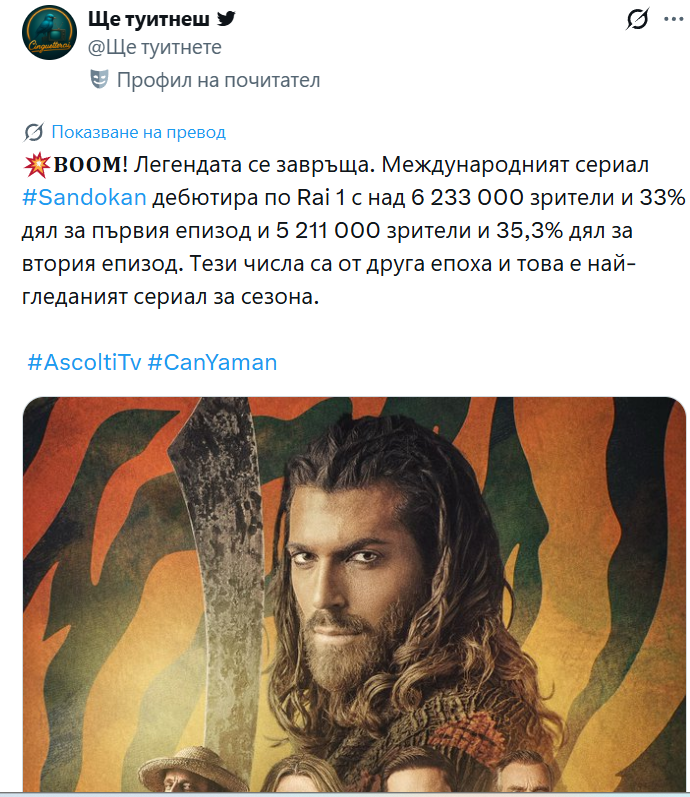
Task: Show translation via Показване на превод
Action: click(138, 132)
